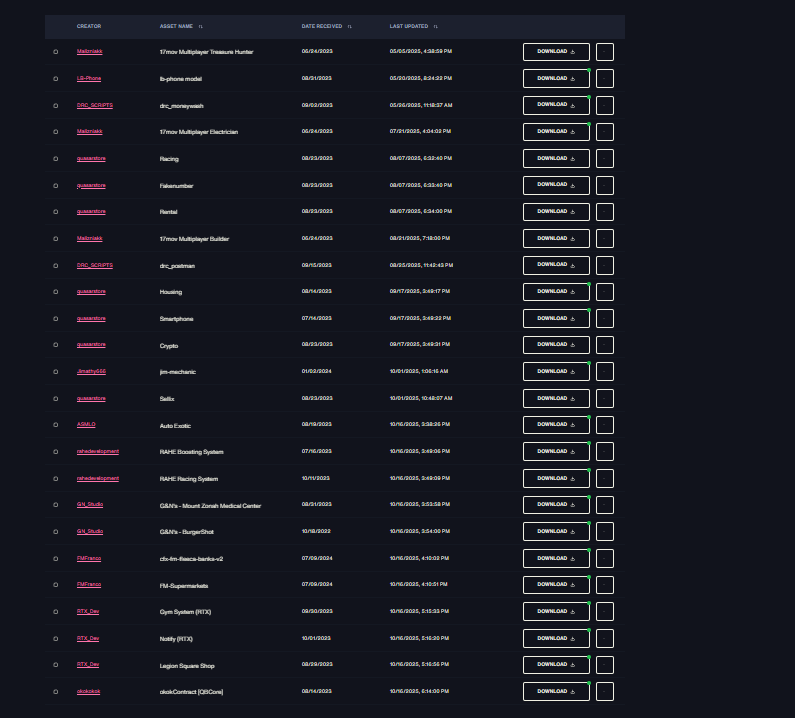Click circle icon beside jim-mechanic row
The height and width of the screenshot is (718, 795).
(56, 372)
